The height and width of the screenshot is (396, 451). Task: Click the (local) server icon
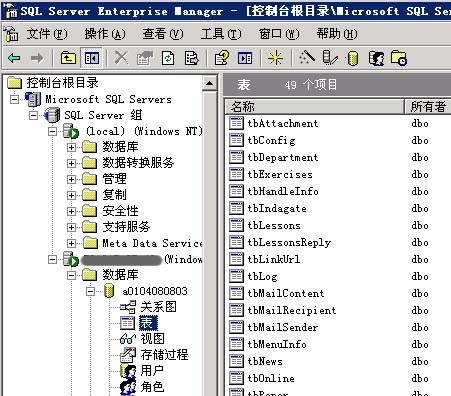click(71, 131)
